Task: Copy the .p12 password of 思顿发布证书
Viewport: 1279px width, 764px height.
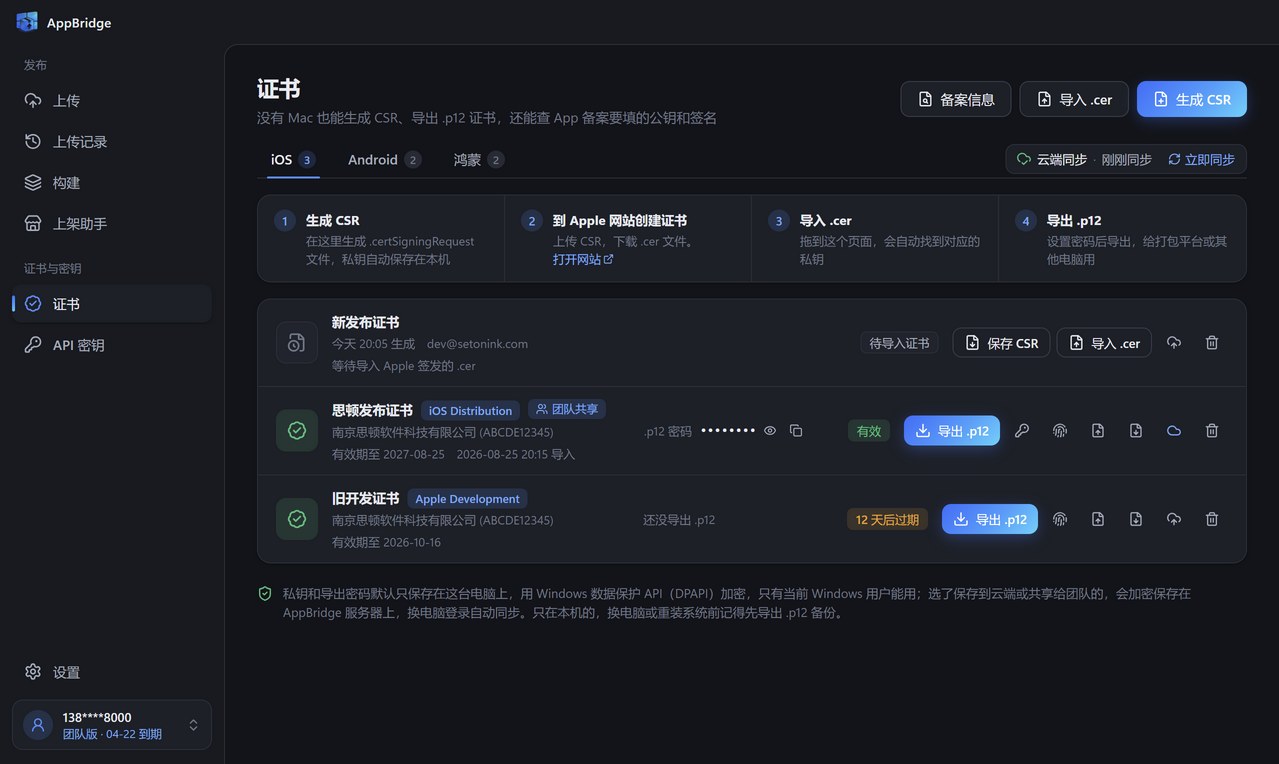Action: pos(796,431)
